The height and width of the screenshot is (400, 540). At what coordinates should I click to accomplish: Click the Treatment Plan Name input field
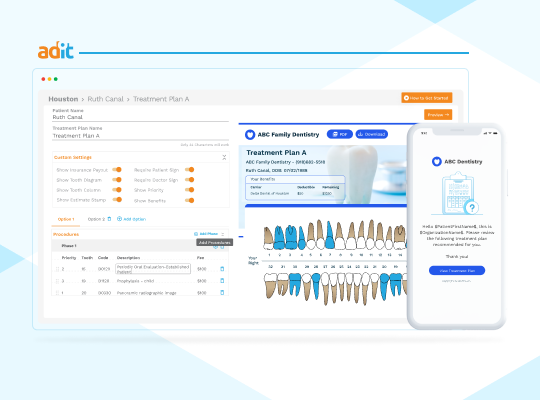[141, 136]
